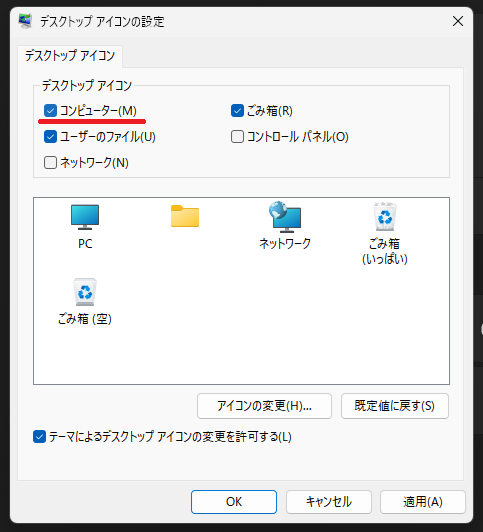Uncheck the ごみ箱(R) checkbox
The width and height of the screenshot is (483, 532).
click(x=237, y=111)
